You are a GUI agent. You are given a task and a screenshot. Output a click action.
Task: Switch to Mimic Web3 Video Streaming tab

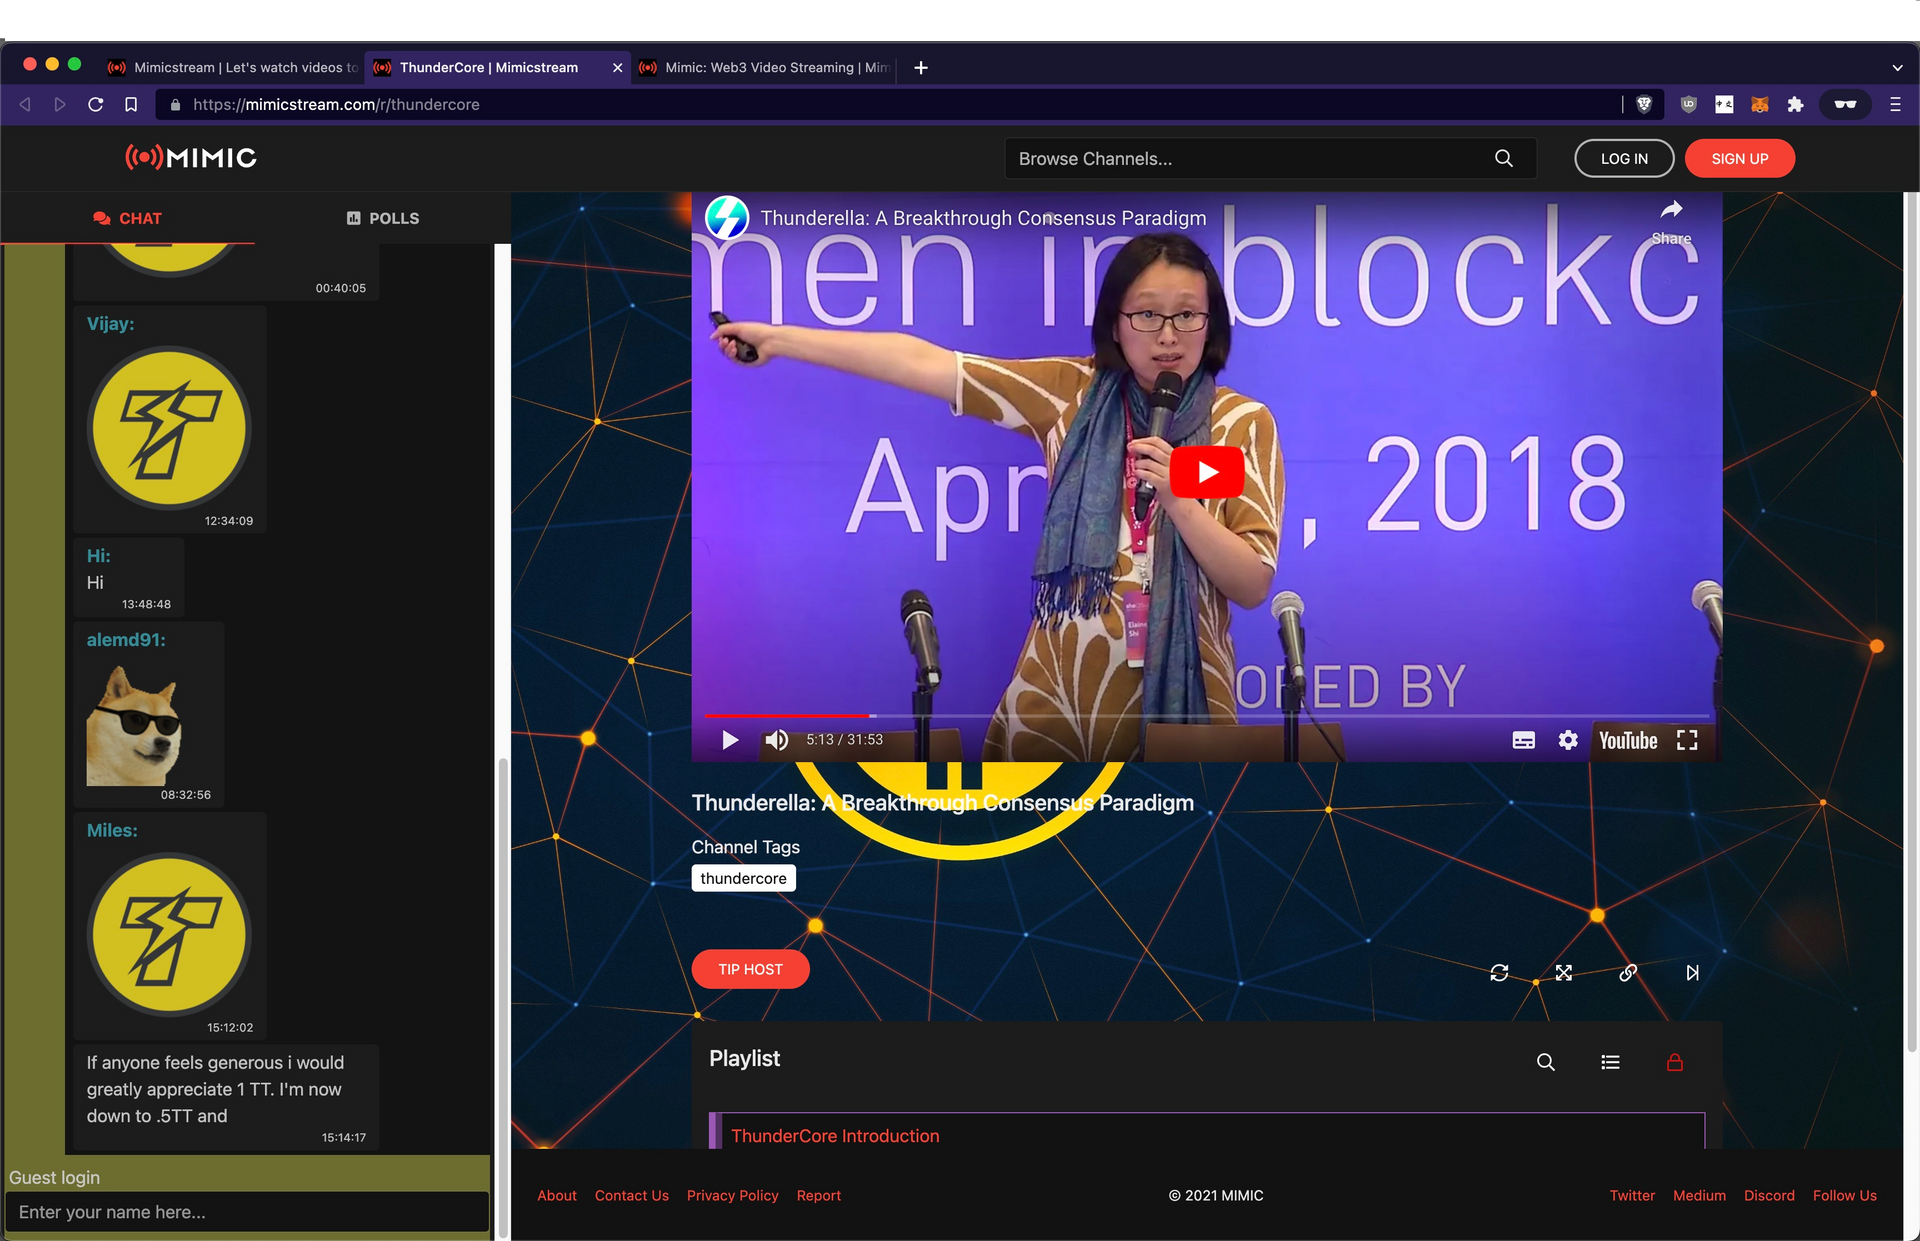pyautogui.click(x=765, y=68)
